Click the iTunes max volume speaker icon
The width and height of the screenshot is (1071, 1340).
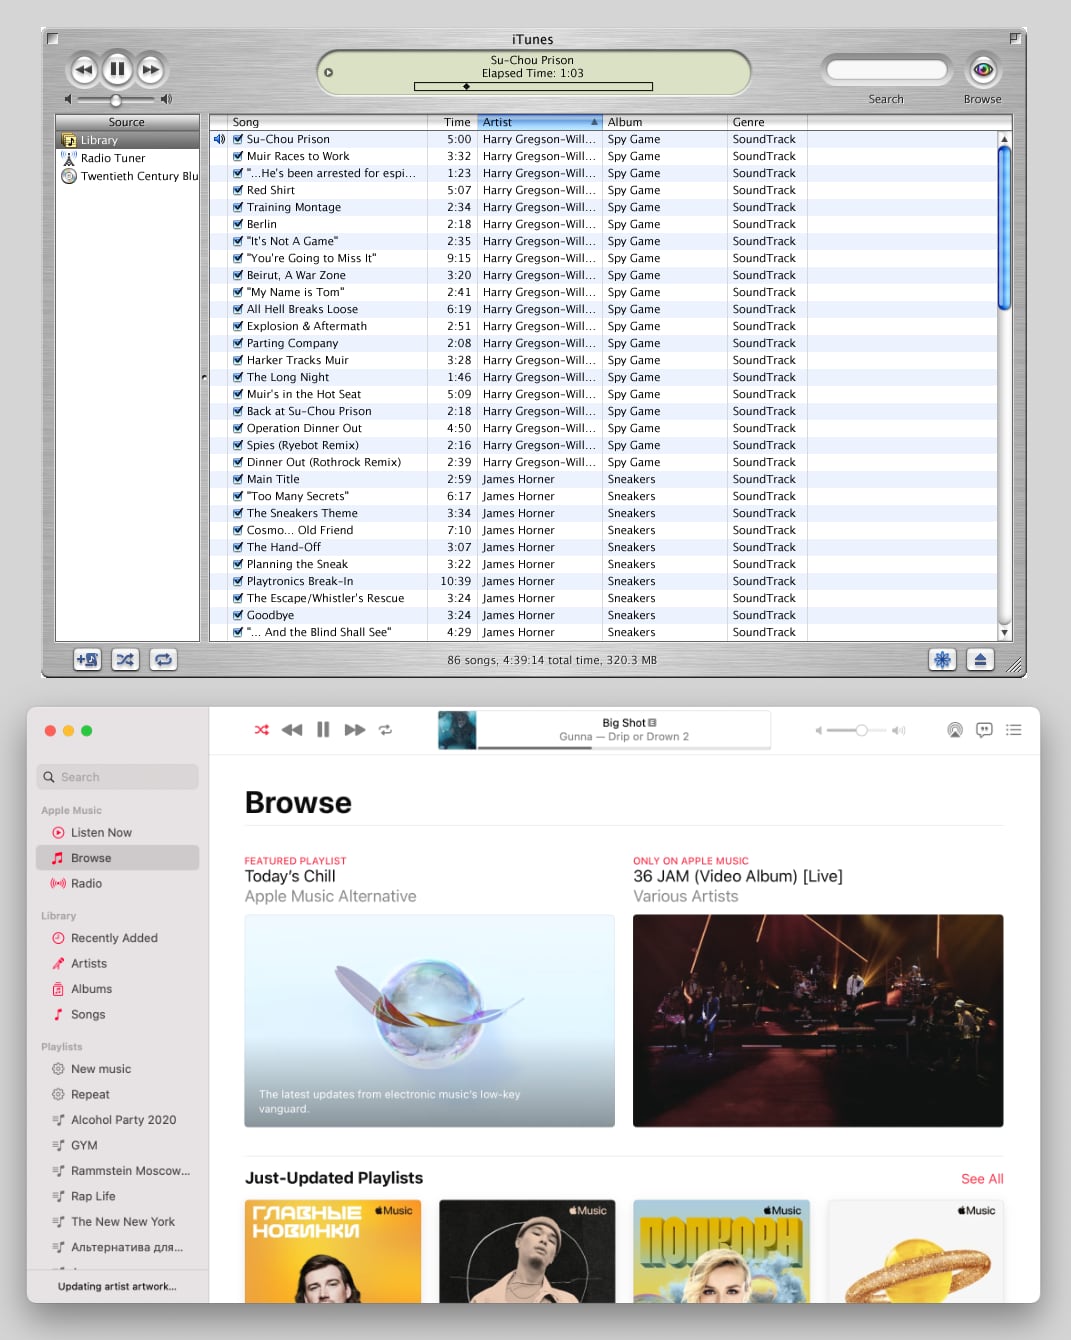[166, 99]
